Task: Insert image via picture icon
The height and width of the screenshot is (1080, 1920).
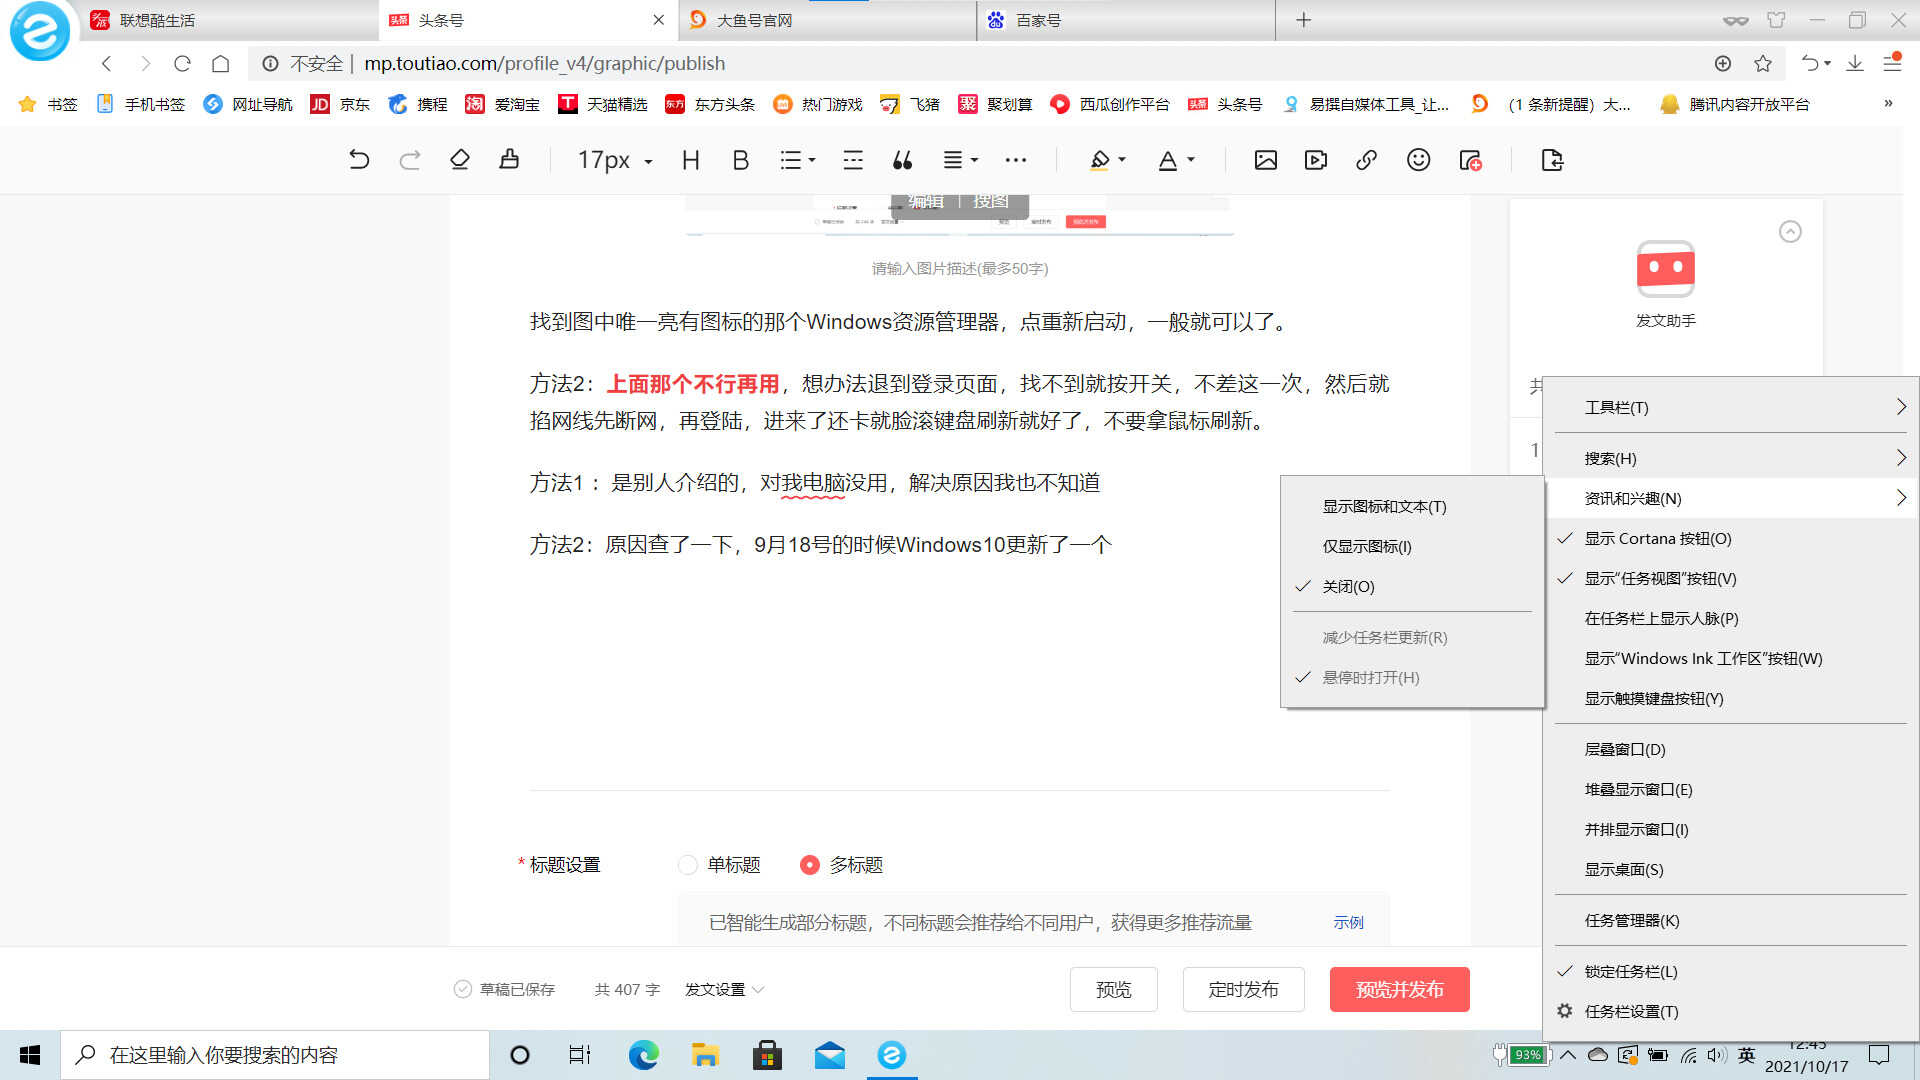Action: (x=1265, y=160)
